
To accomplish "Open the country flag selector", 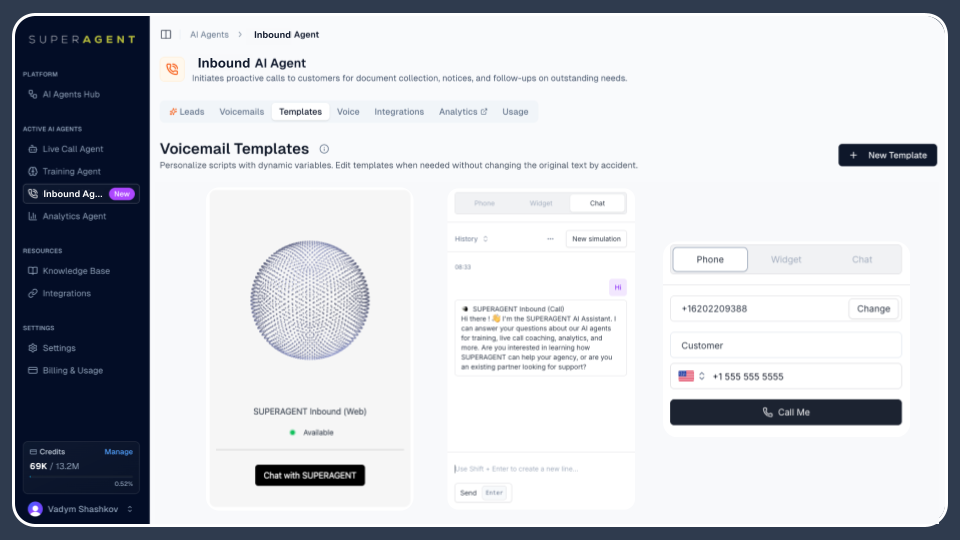I will click(691, 376).
